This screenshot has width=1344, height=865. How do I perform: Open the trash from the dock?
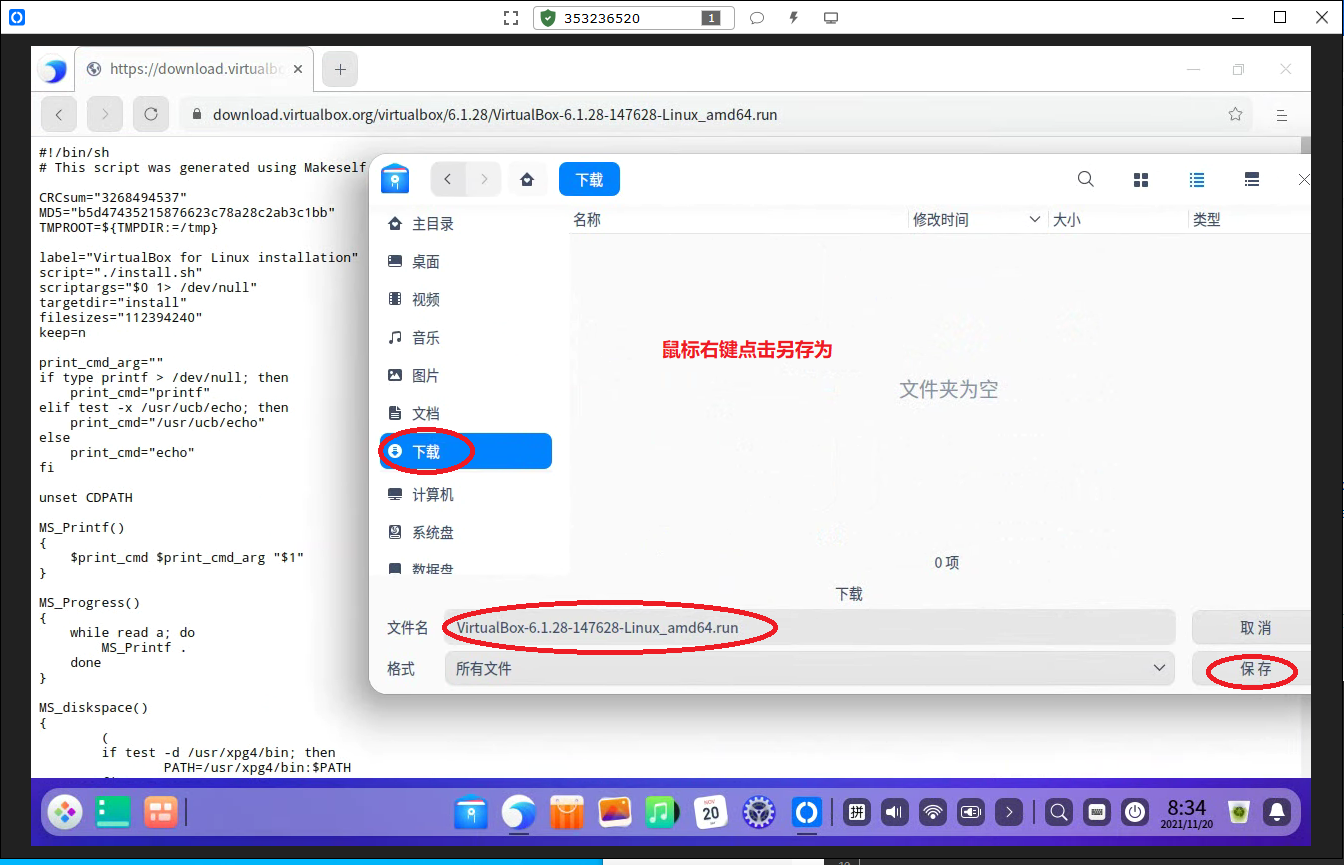click(x=1239, y=812)
